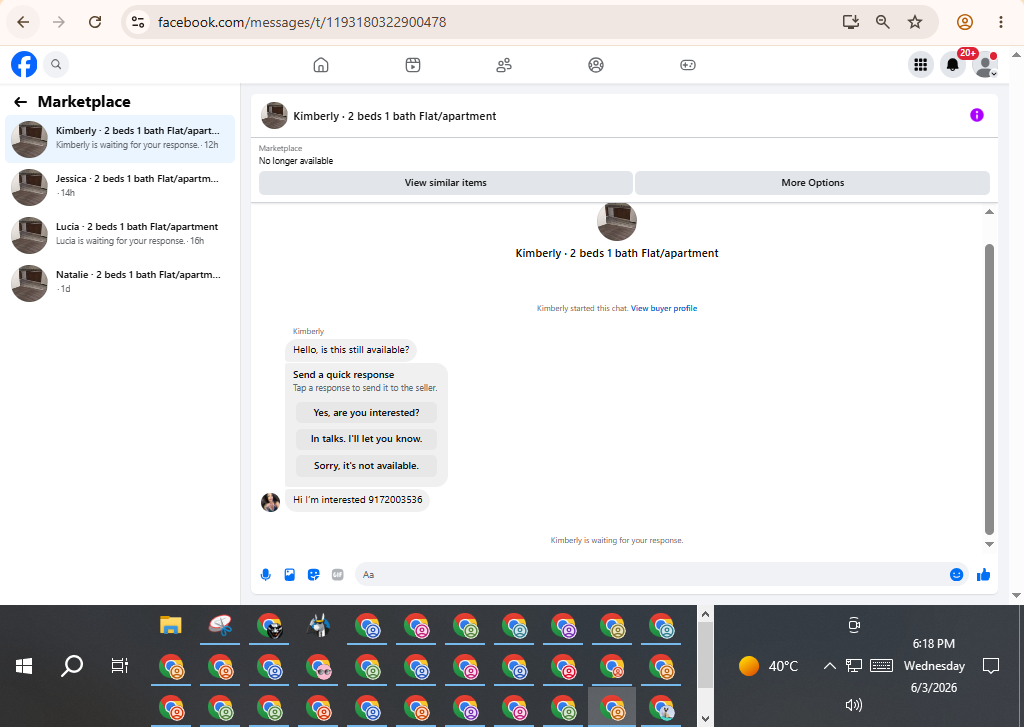Click the message input field

(x=653, y=575)
